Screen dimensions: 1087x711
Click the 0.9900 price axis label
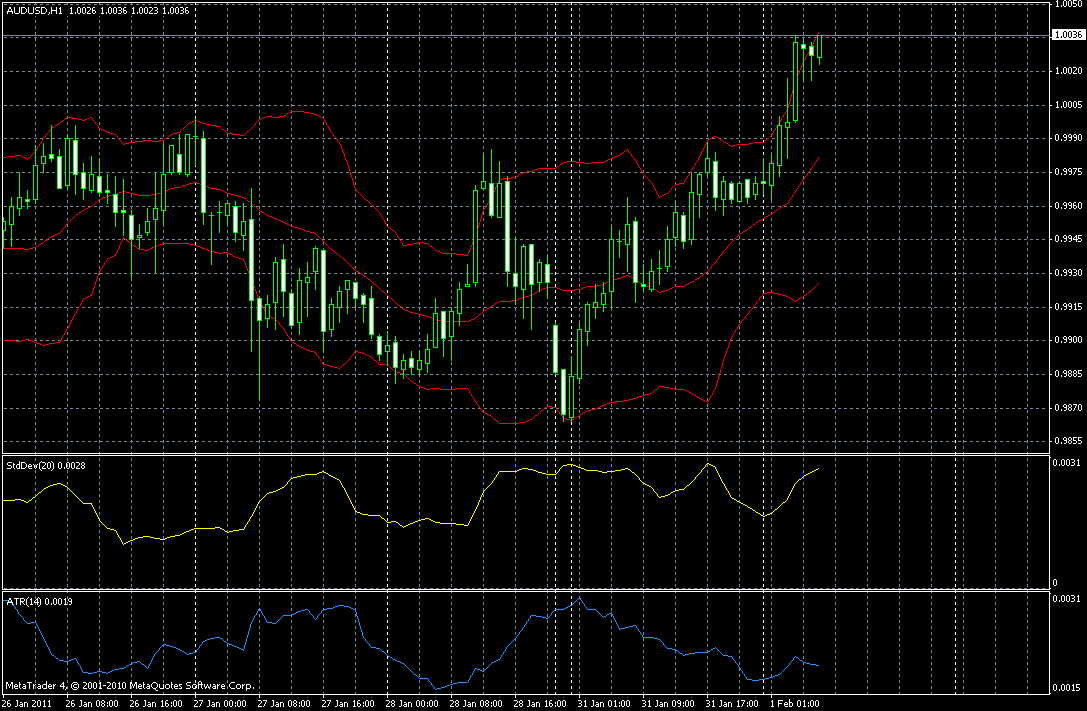[x=1068, y=340]
